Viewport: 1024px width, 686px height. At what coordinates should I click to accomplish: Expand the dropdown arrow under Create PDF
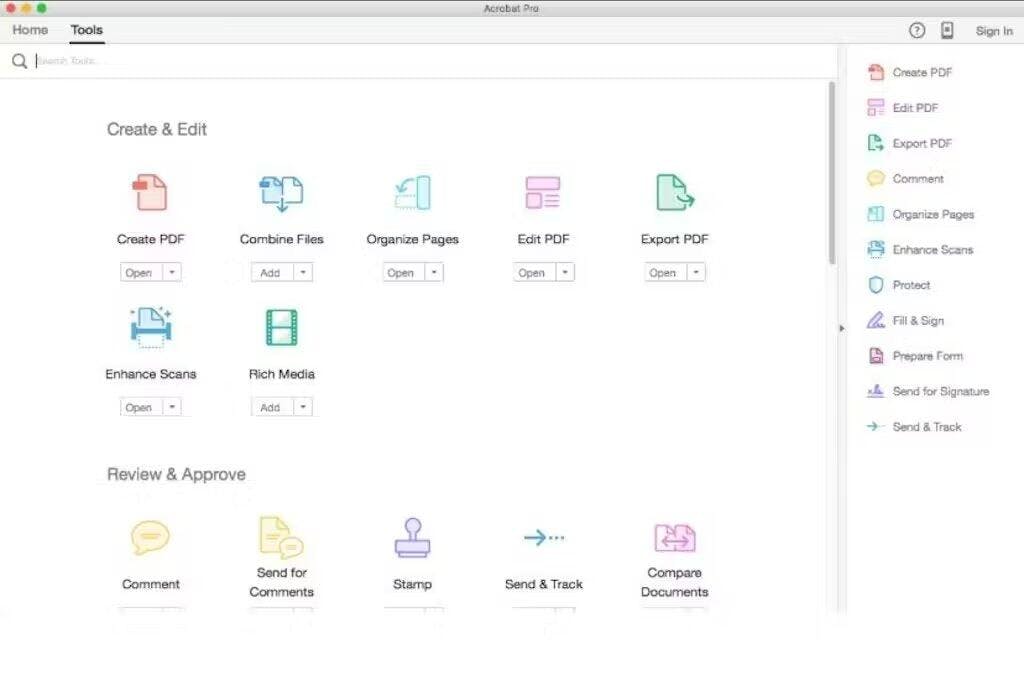tap(171, 273)
